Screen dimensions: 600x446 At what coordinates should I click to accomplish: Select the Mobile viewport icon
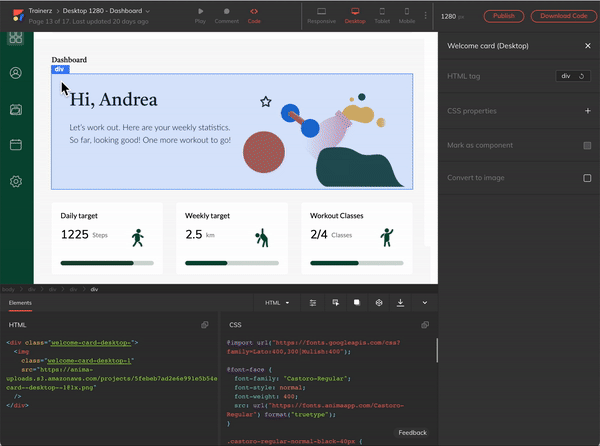point(407,12)
